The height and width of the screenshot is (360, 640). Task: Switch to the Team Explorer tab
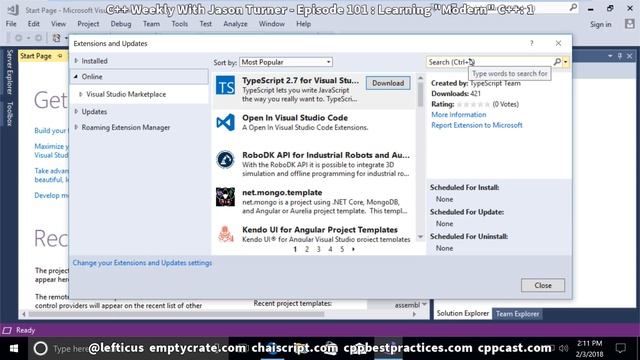coord(518,314)
